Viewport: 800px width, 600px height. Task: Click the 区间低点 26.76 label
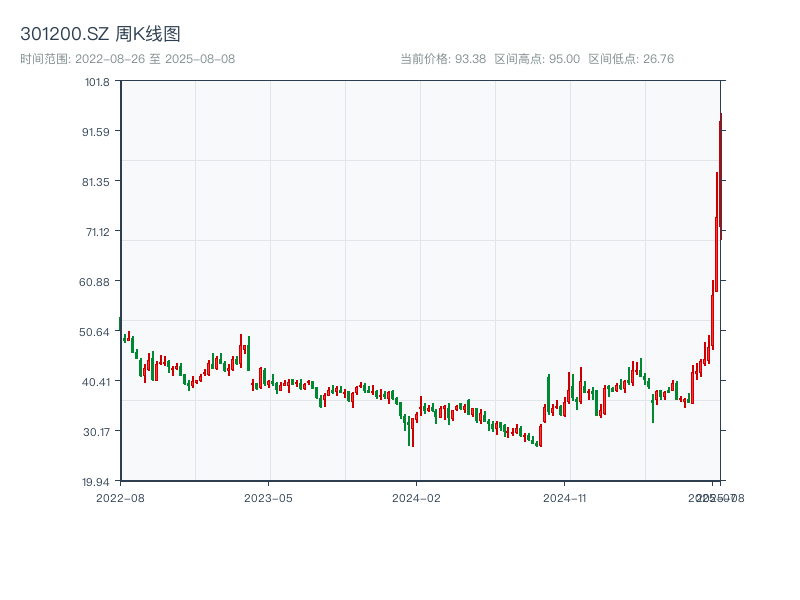631,59
